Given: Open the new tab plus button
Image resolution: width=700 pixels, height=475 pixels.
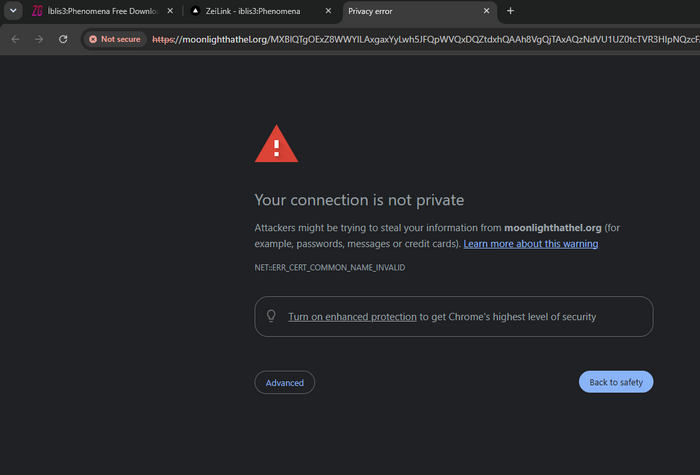Looking at the screenshot, I should tap(510, 11).
